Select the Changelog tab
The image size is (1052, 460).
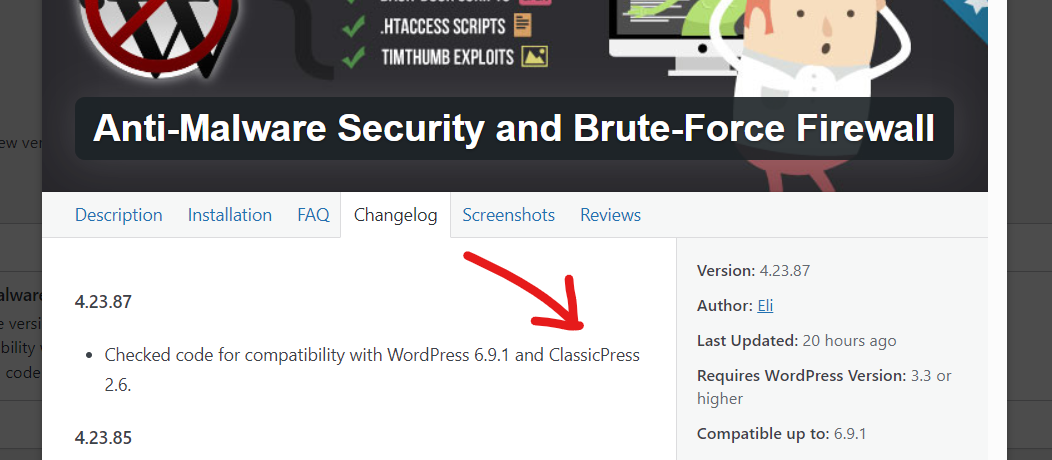click(395, 215)
